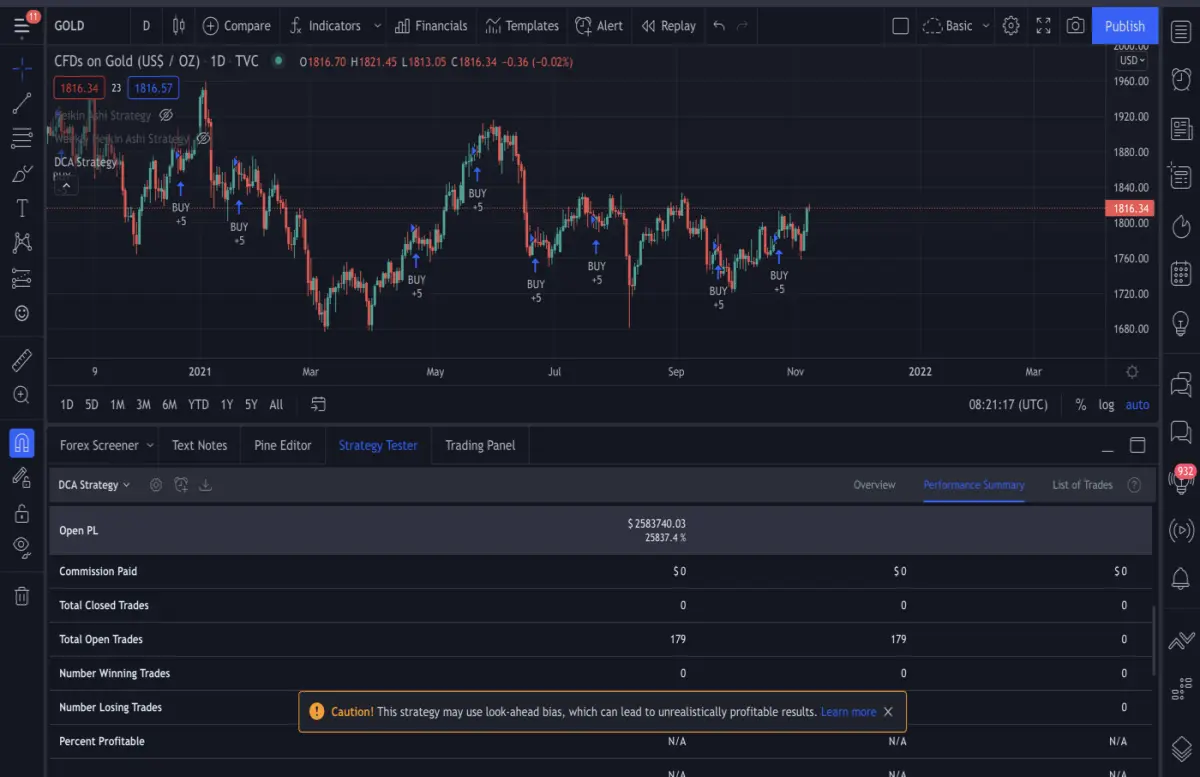The image size is (1200, 777).
Task: Follow the Learn more link
Action: pos(848,712)
